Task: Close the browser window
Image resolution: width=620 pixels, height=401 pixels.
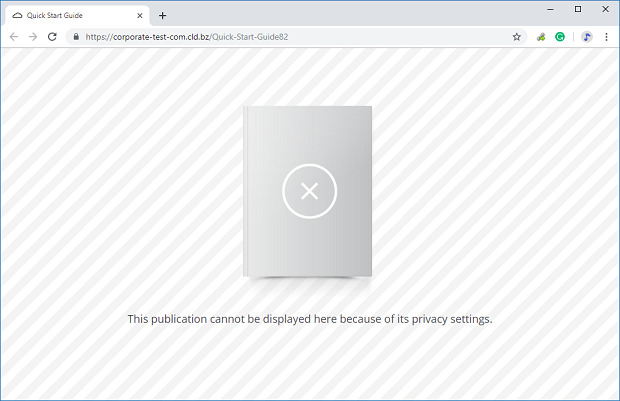Action: pos(605,9)
